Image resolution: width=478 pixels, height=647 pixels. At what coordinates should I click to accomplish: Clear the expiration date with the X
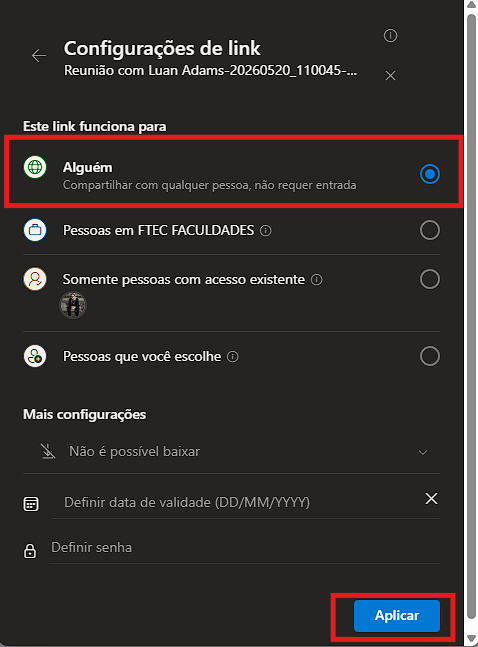[431, 499]
